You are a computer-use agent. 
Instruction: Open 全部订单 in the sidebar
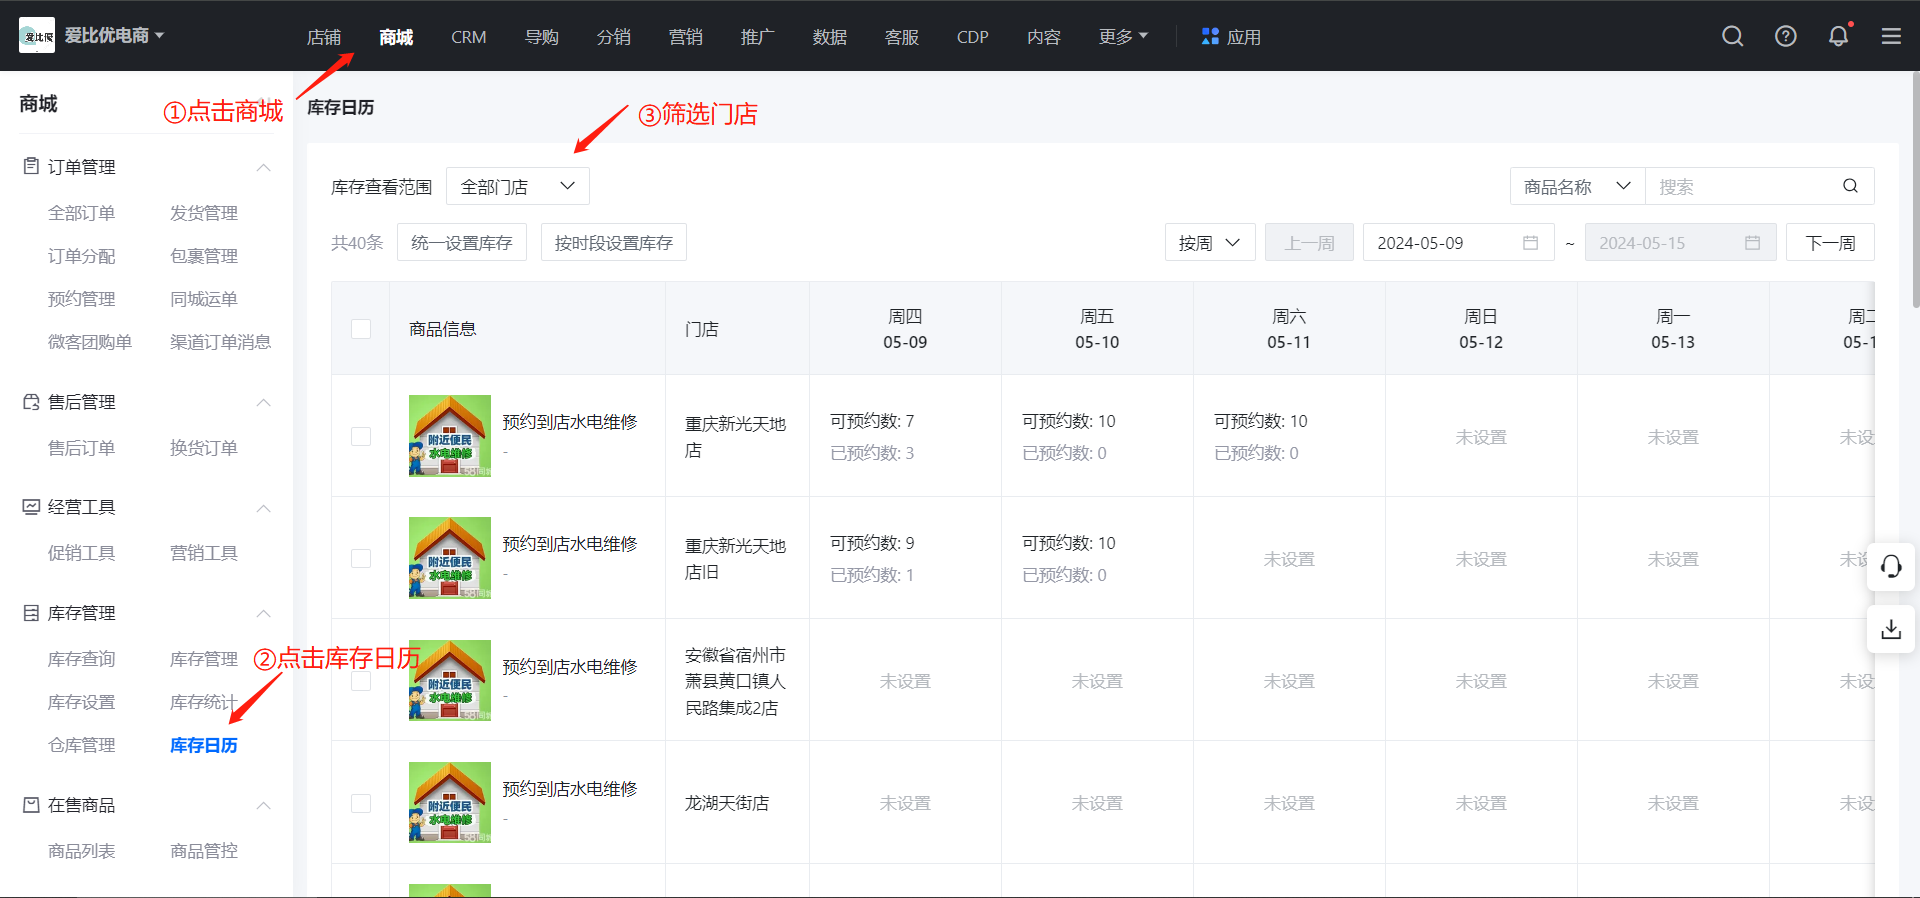81,213
